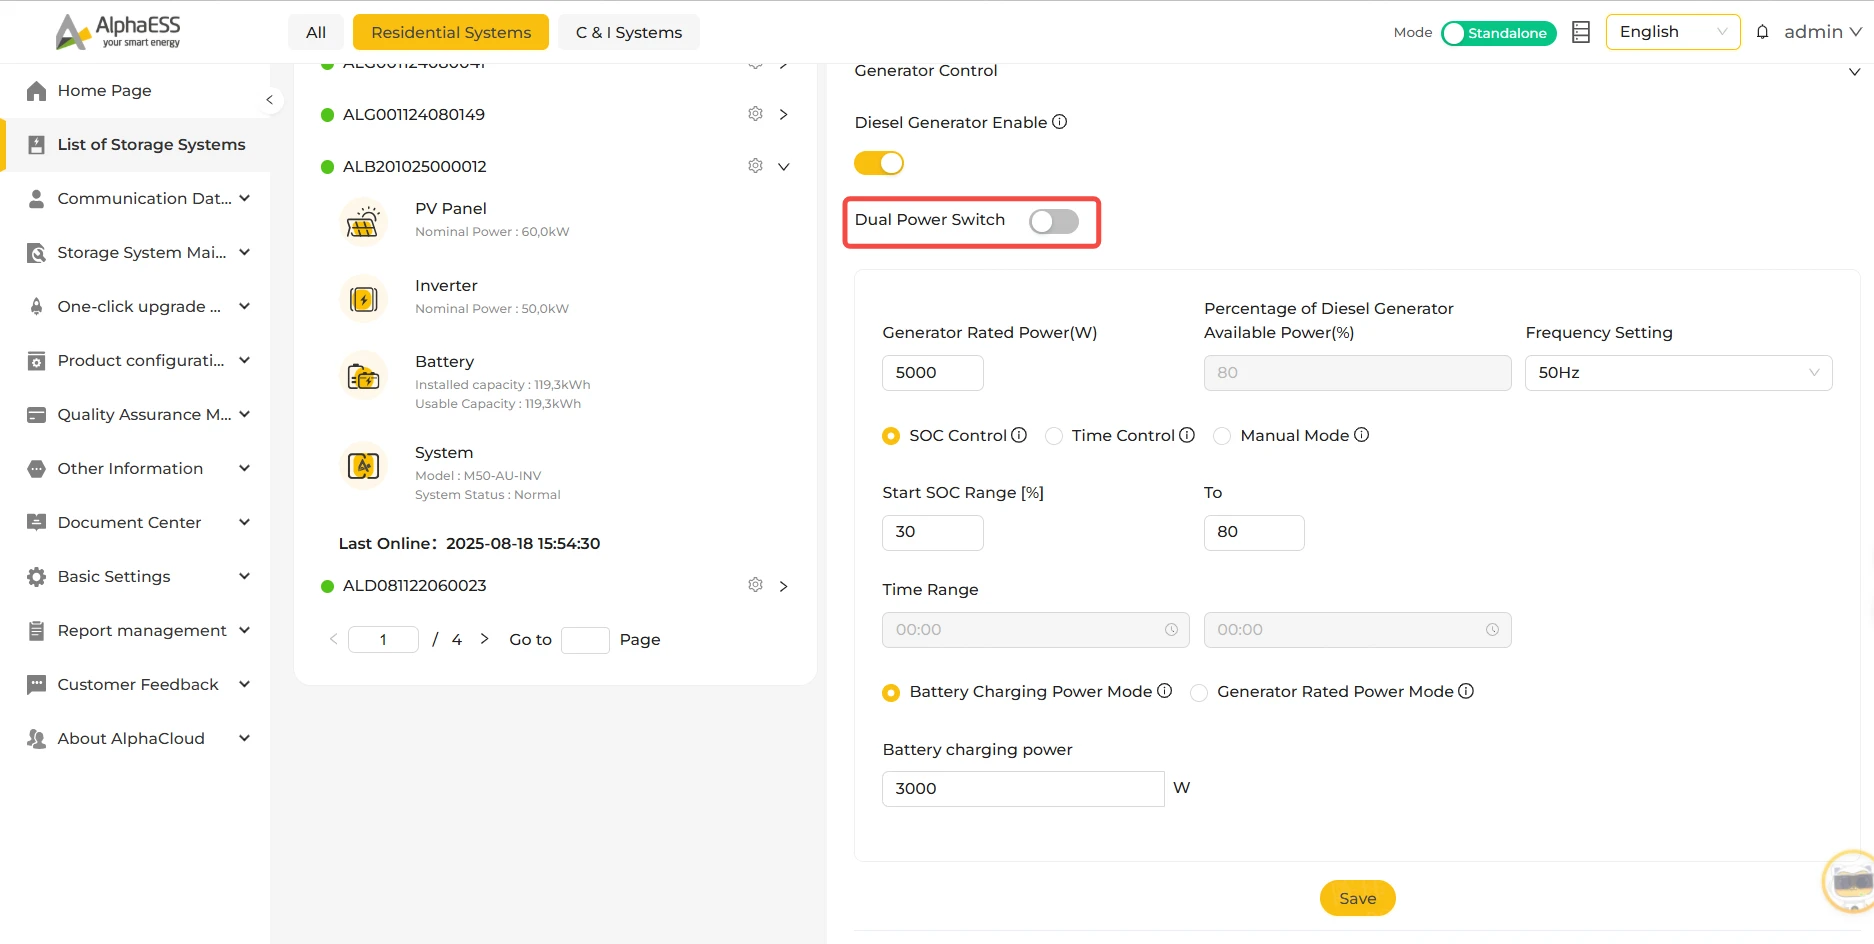Click the To SOC field showing 80

(1254, 532)
